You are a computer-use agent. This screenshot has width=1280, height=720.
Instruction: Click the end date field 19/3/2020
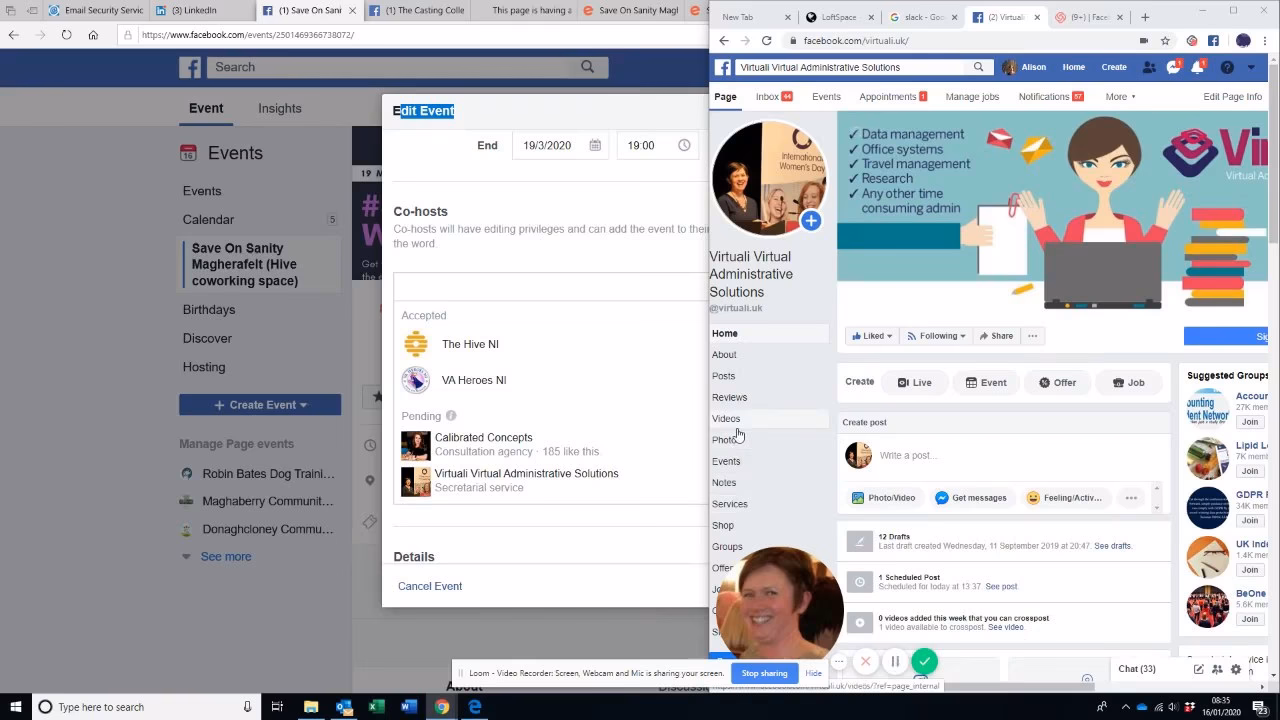click(x=560, y=145)
